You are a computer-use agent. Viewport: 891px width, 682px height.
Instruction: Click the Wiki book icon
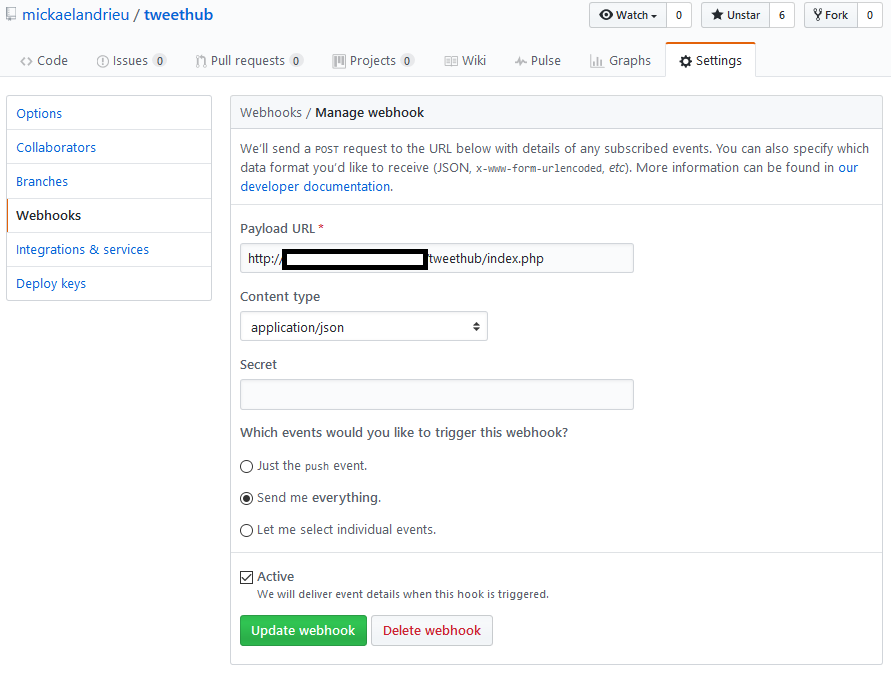click(x=451, y=61)
